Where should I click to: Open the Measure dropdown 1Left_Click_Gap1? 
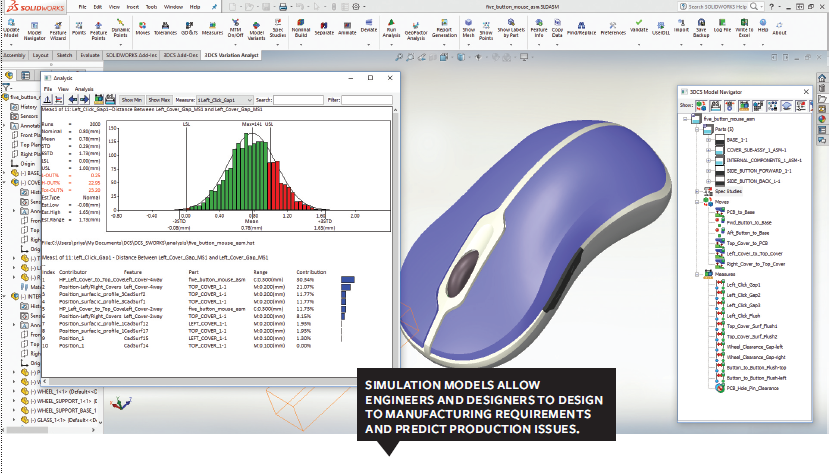(x=225, y=100)
